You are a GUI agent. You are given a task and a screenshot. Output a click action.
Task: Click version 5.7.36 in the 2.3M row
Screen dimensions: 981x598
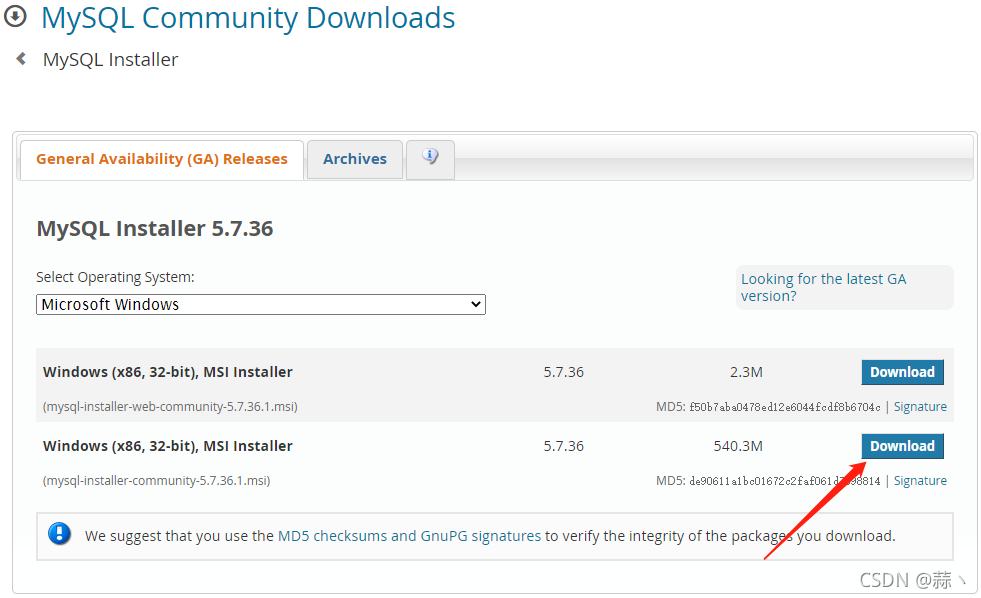click(x=563, y=372)
